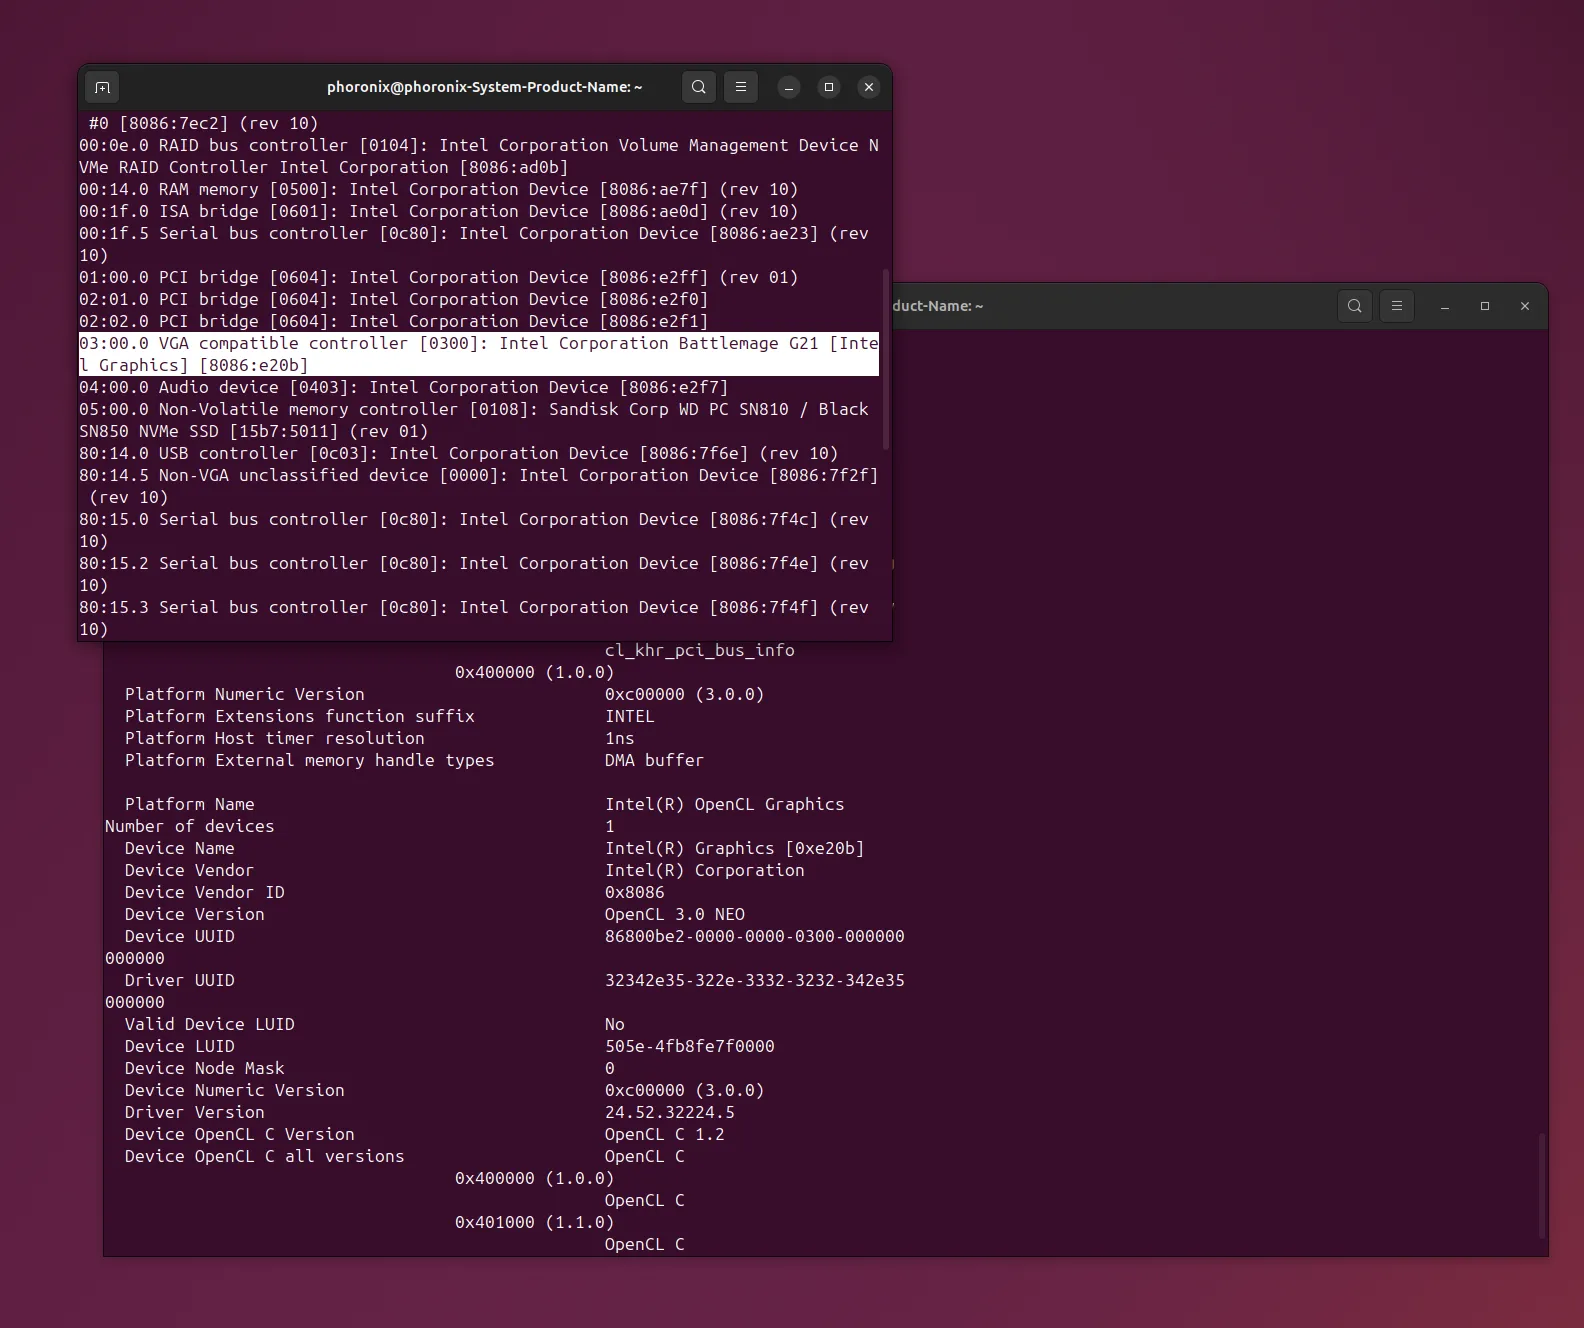Minimize the front terminal window
This screenshot has width=1584, height=1328.
coord(789,87)
